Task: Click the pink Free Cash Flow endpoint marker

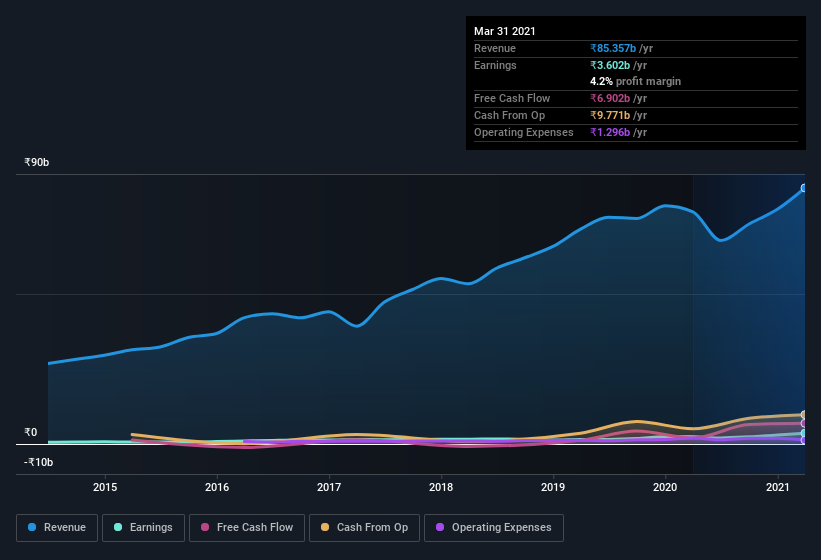Action: 804,423
